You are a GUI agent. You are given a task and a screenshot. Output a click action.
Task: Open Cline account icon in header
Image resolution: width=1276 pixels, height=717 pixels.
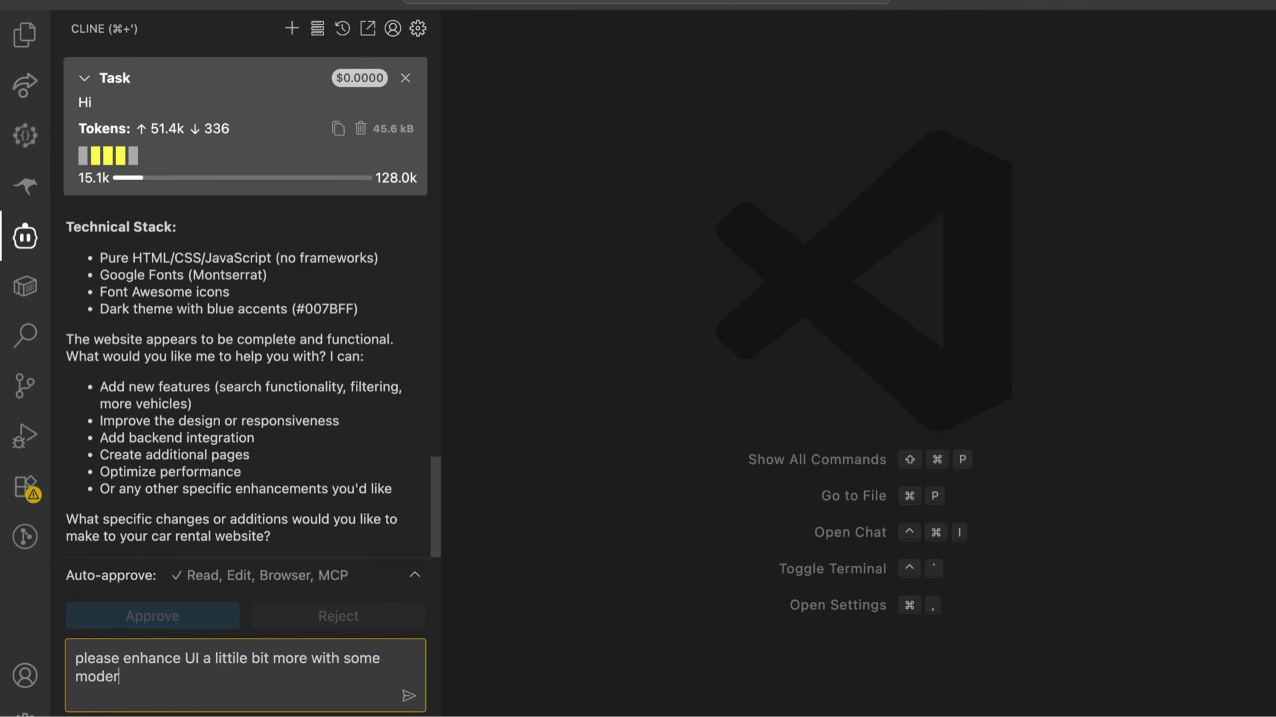pos(393,28)
